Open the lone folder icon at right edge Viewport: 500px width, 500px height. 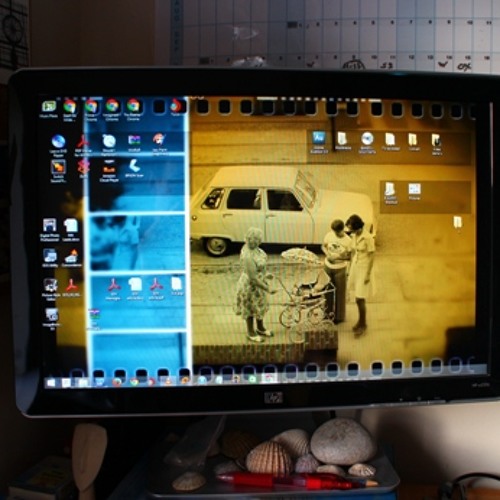pos(458,222)
